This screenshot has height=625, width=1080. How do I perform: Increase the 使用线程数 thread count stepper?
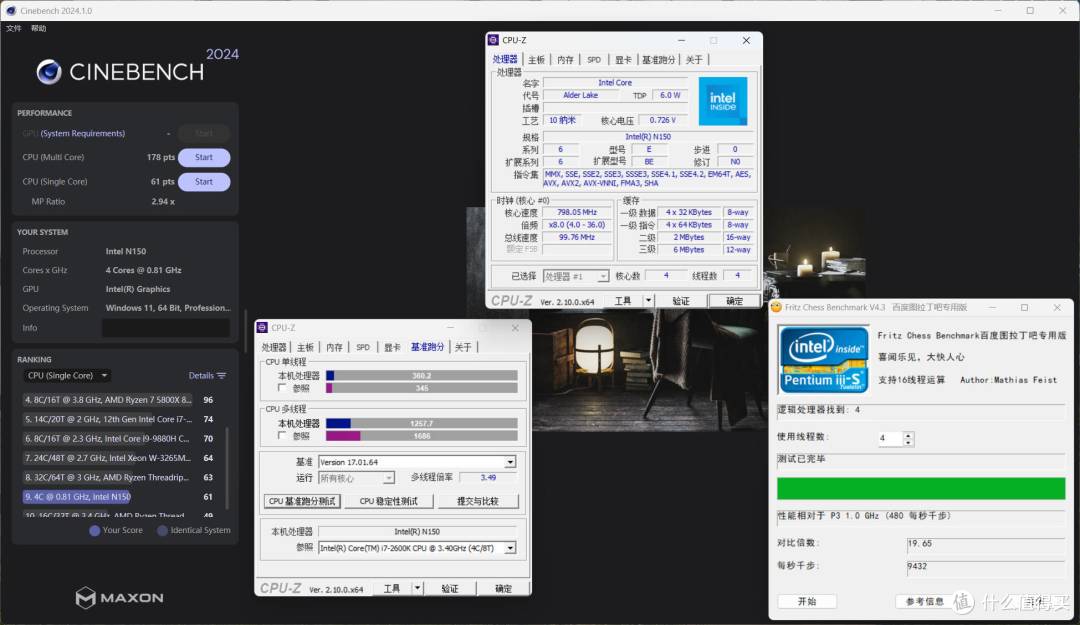[x=909, y=434]
